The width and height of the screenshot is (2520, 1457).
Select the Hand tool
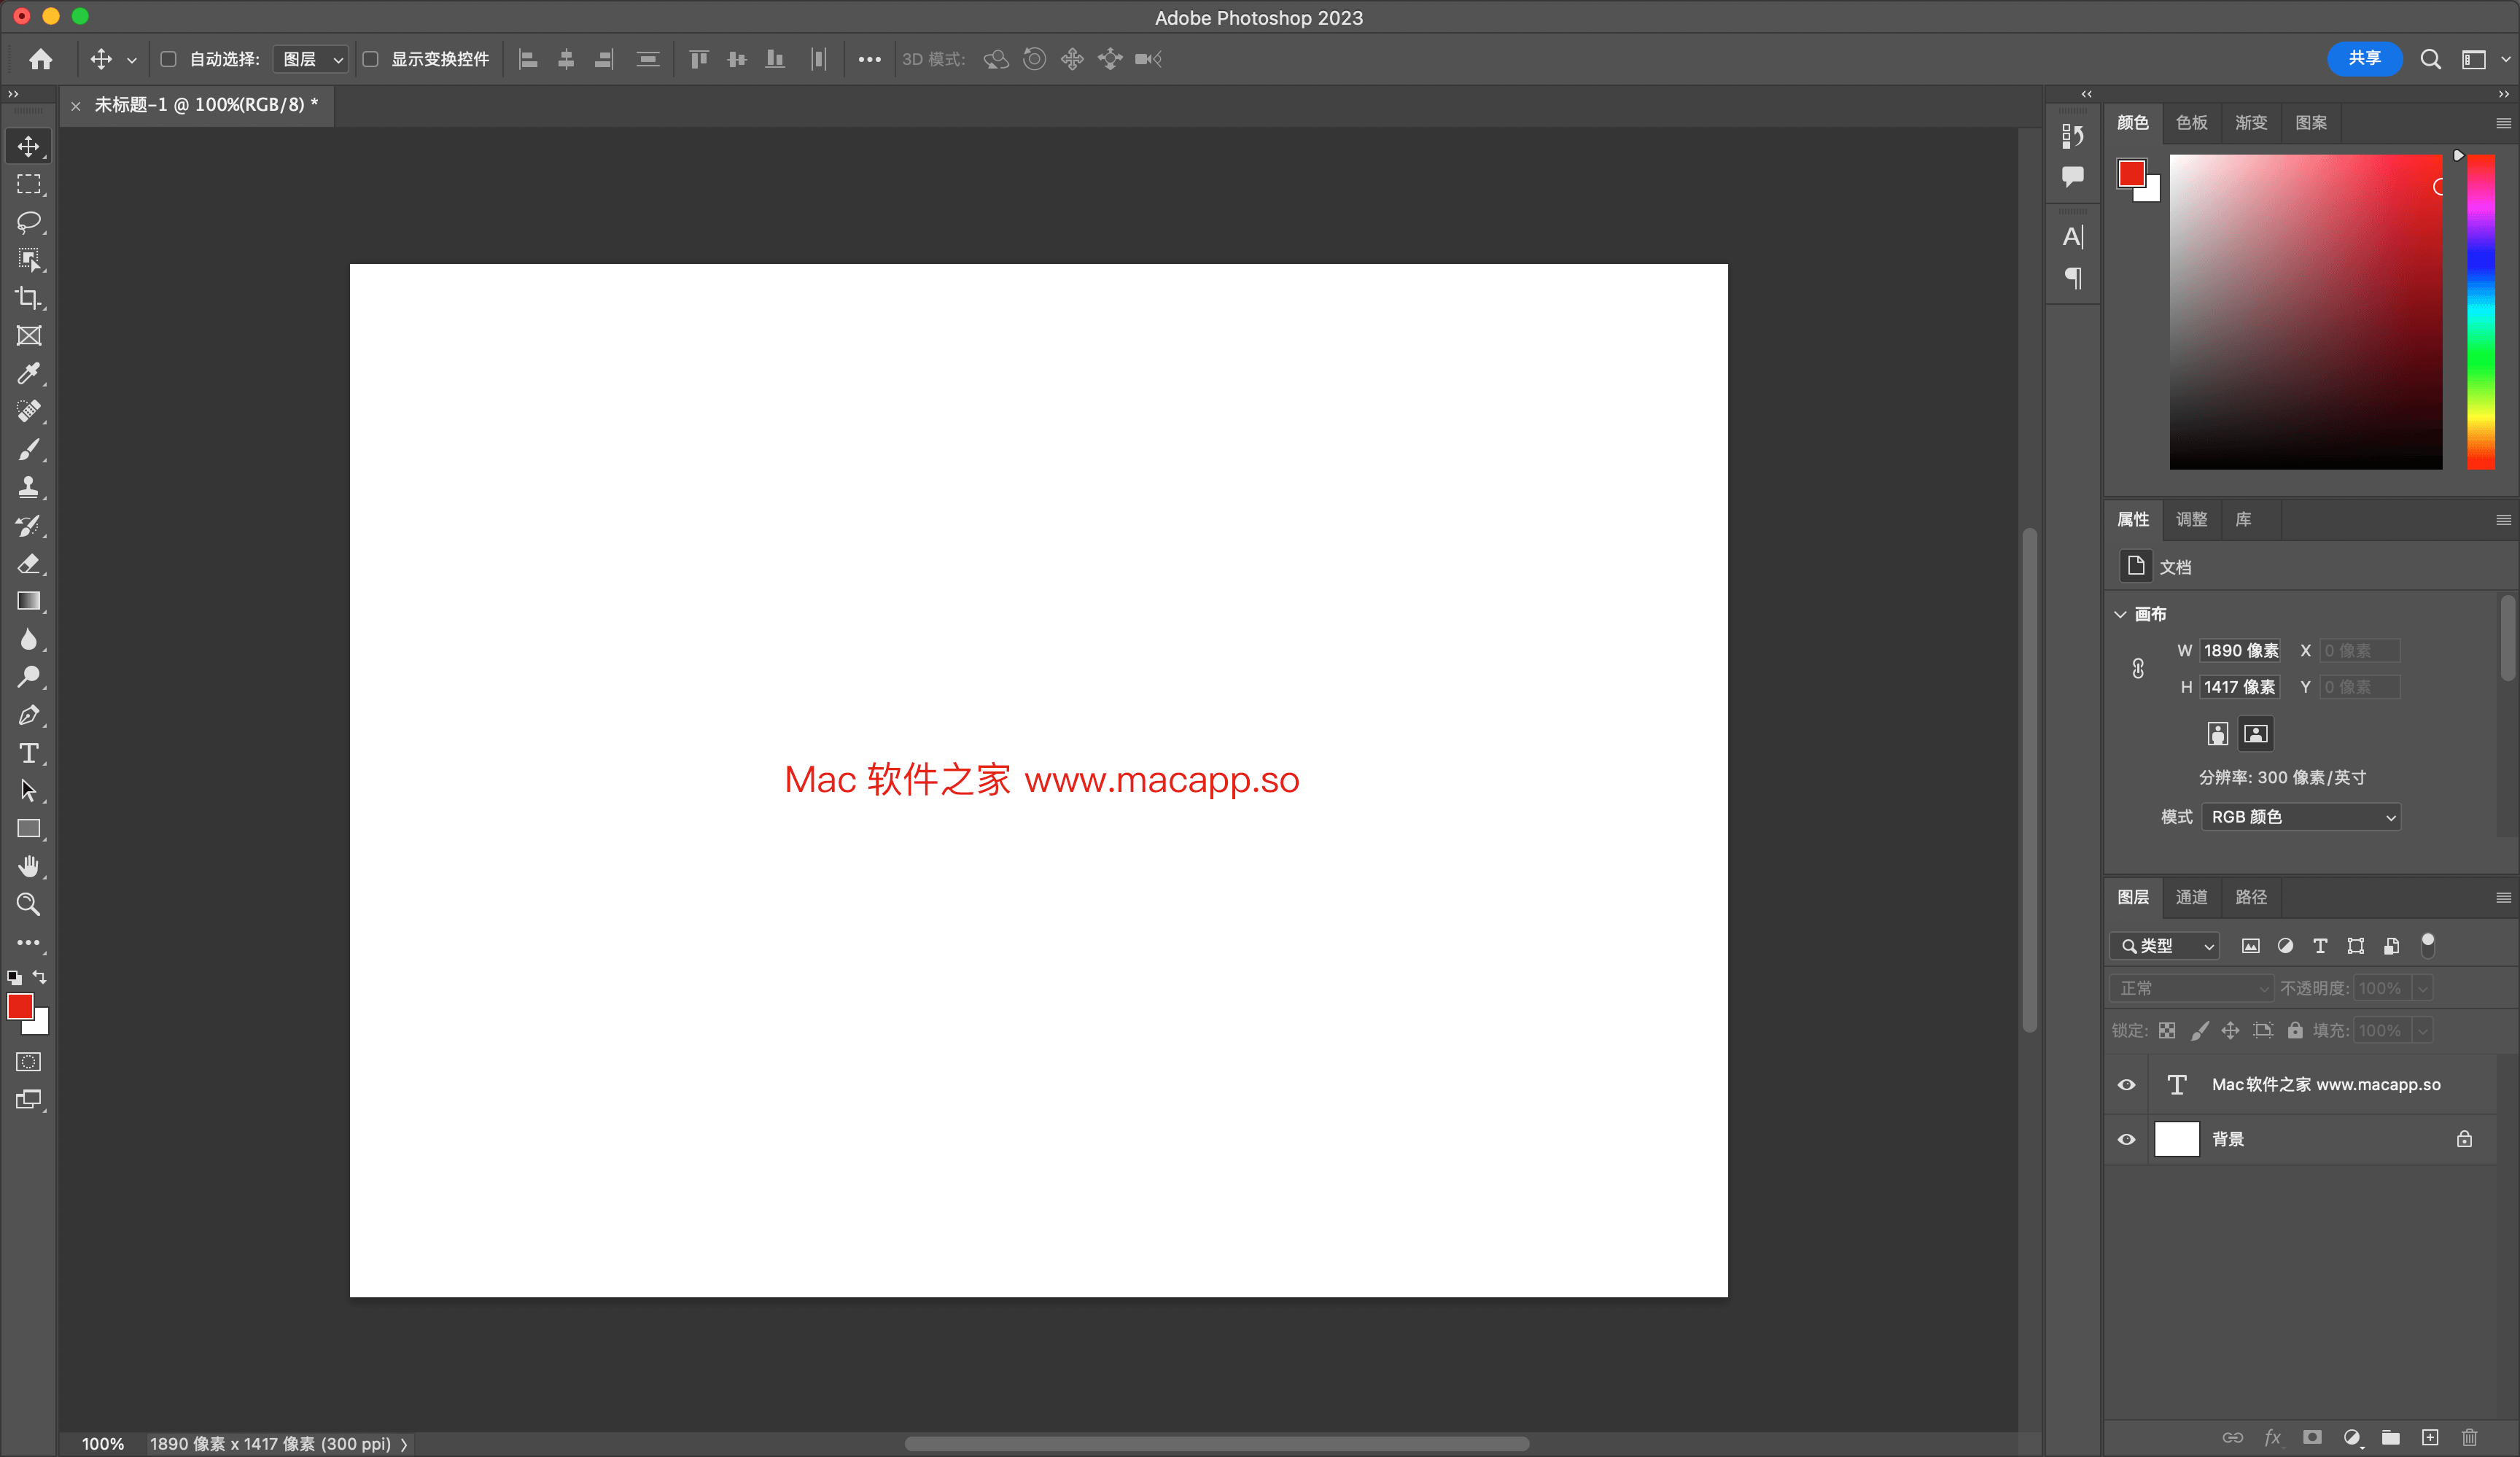(x=28, y=866)
